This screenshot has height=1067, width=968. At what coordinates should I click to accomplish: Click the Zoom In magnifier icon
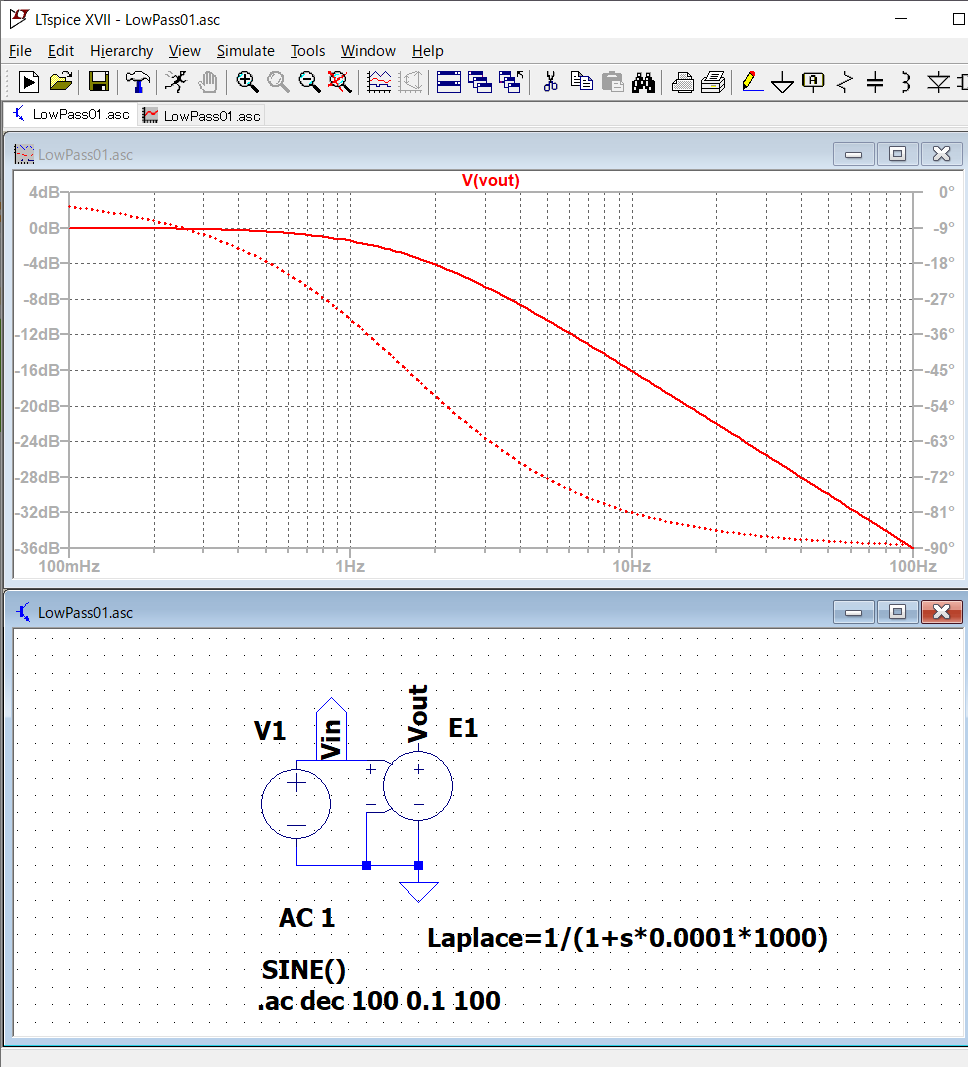[247, 82]
